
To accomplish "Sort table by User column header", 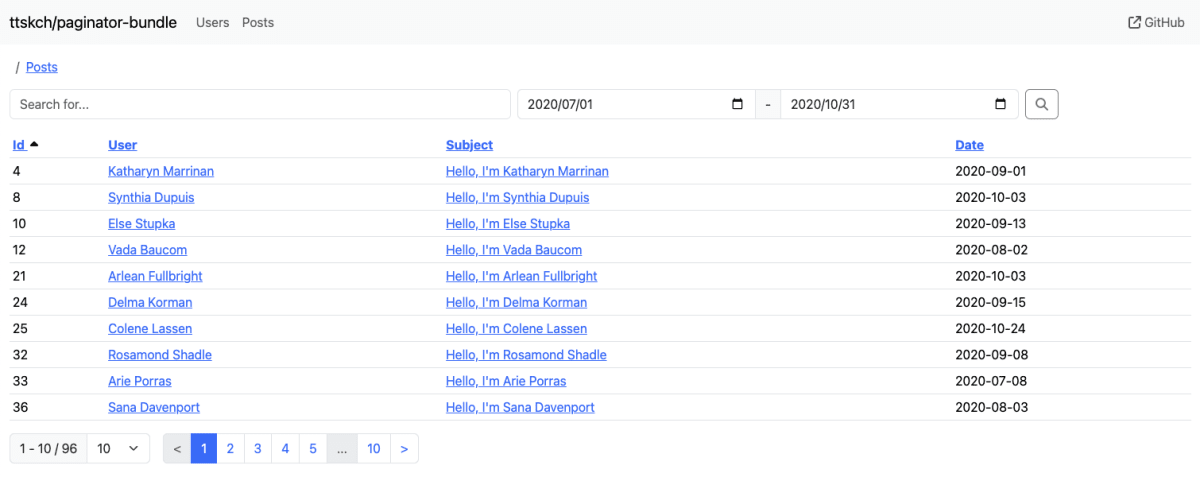I will [122, 145].
